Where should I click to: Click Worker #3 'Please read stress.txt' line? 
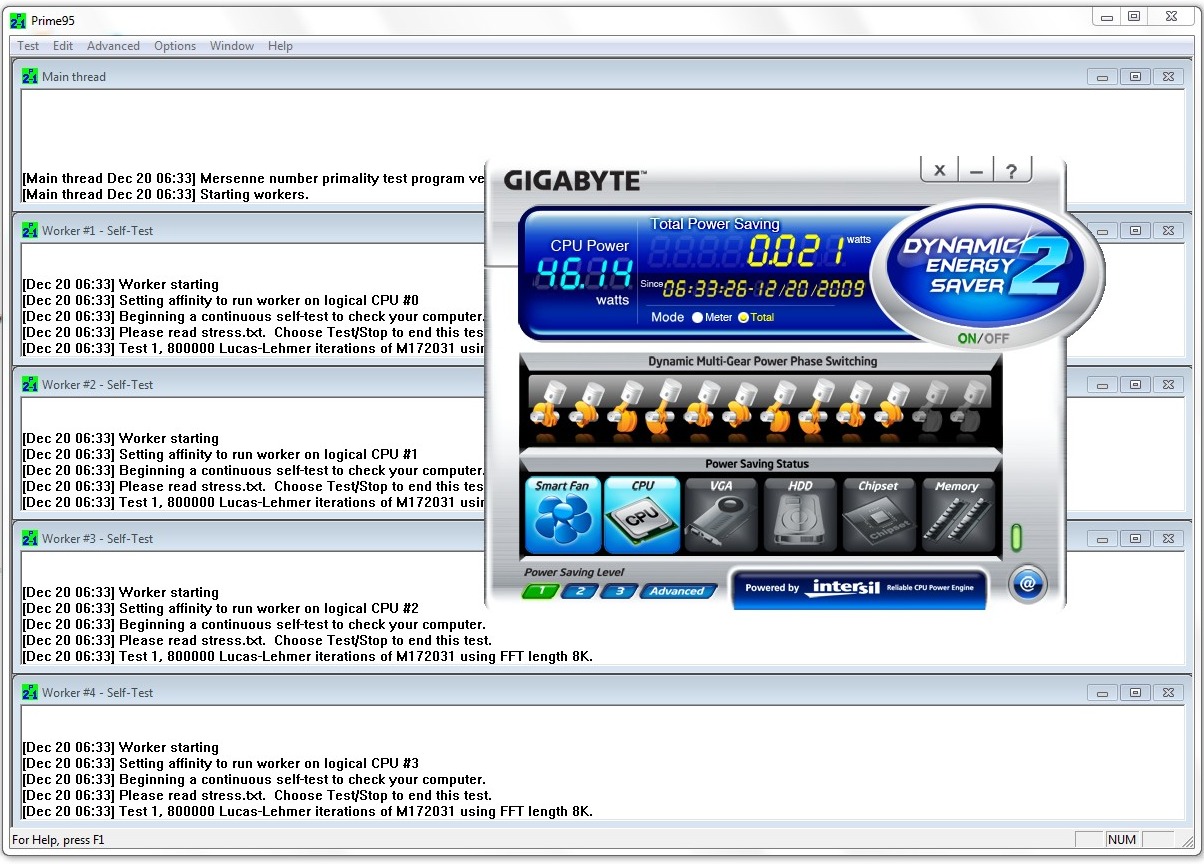(x=257, y=640)
